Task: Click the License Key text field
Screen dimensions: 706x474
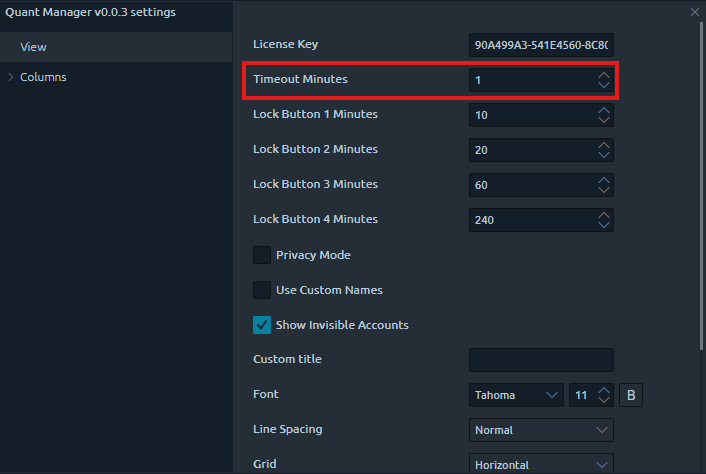Action: pyautogui.click(x=540, y=45)
